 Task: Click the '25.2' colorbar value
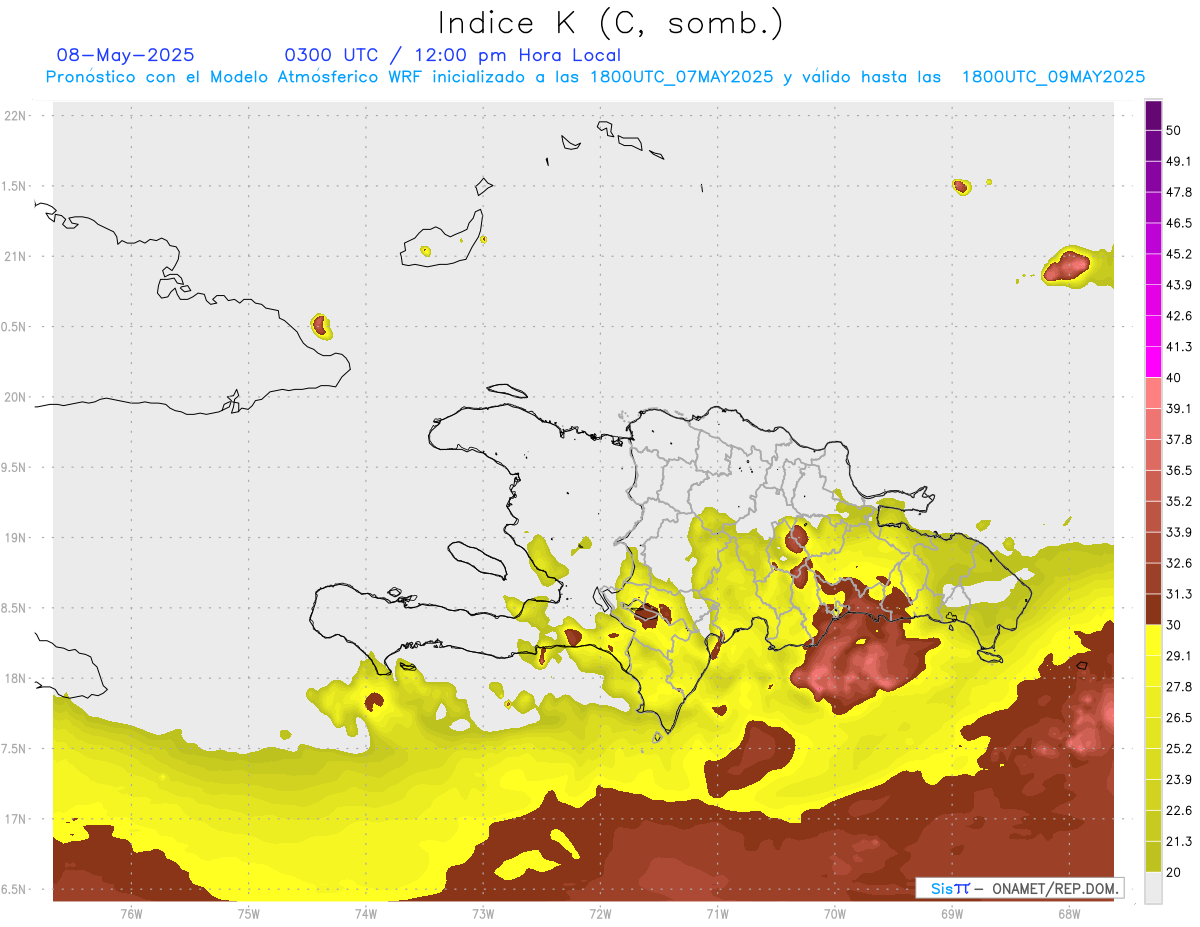[1179, 749]
